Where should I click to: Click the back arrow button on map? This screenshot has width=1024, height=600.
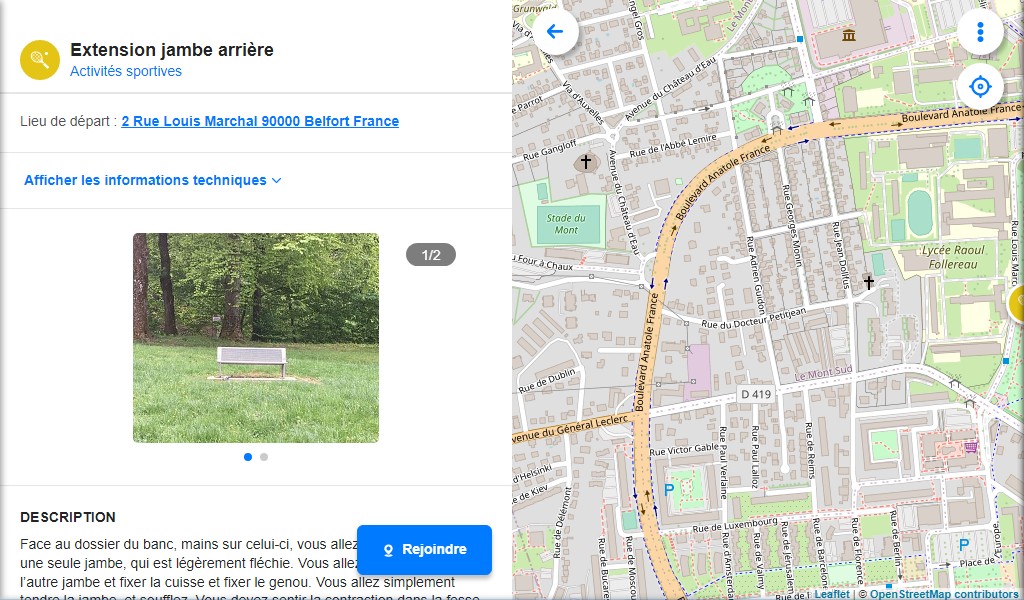(555, 31)
